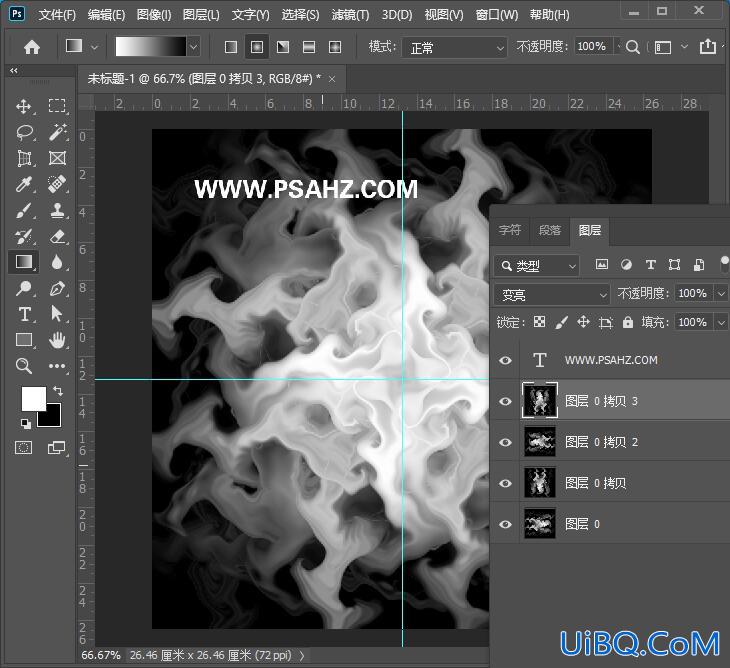This screenshot has height=668, width=730.
Task: Select the Rectangle shape tool
Action: (x=24, y=340)
